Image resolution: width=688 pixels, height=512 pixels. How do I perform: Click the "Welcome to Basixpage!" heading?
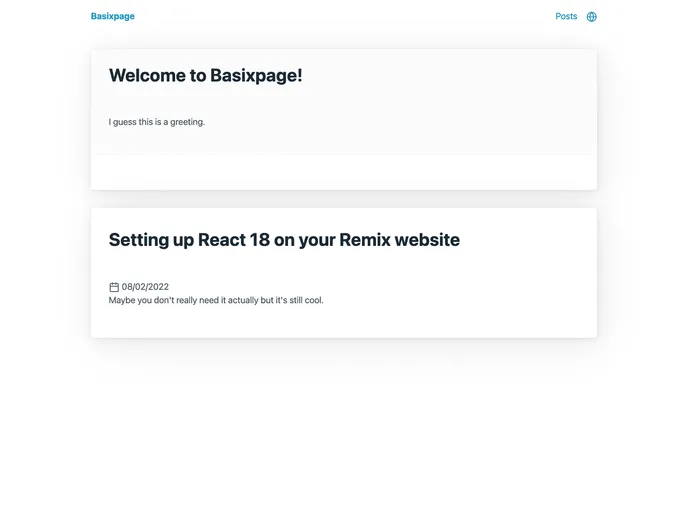[205, 76]
